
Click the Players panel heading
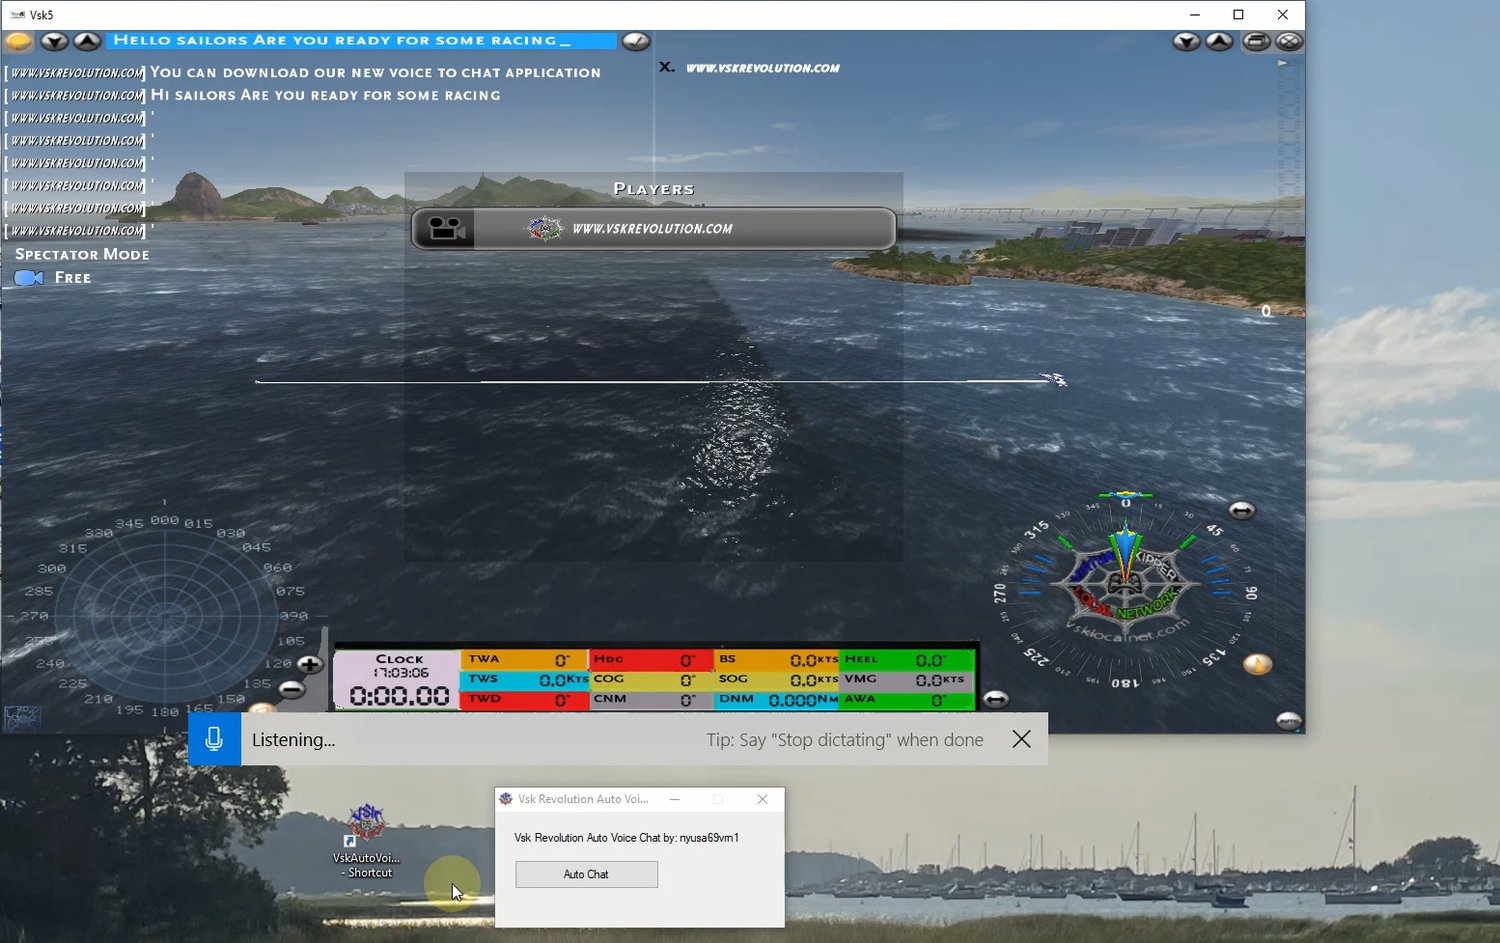(x=654, y=189)
